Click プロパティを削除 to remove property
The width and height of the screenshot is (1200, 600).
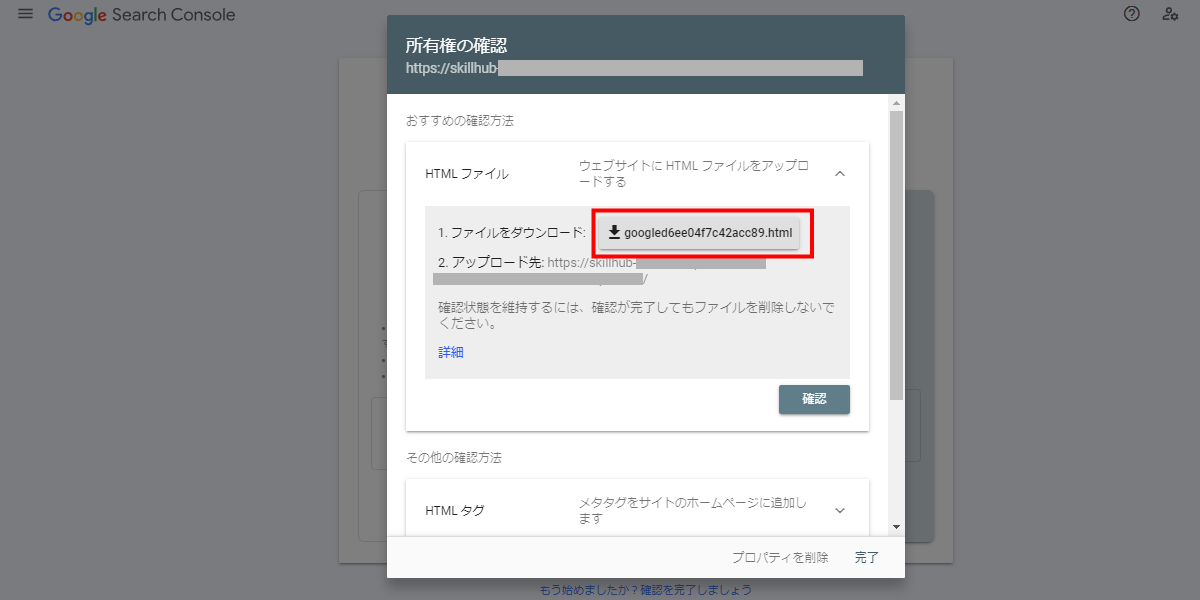point(780,557)
